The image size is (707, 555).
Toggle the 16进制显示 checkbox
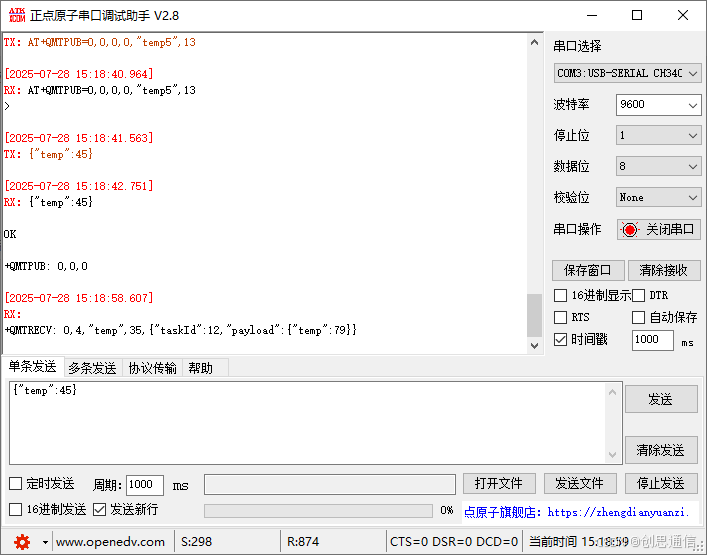tap(560, 296)
